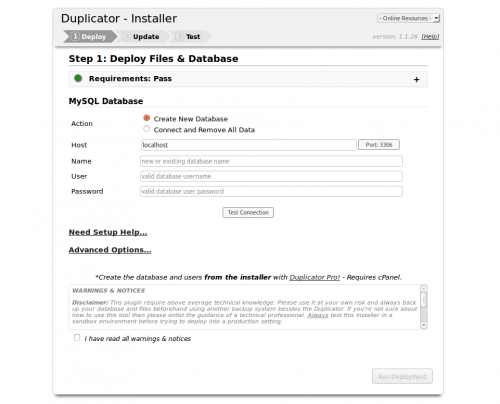
Task: Select the Update step tab
Action: (142, 37)
